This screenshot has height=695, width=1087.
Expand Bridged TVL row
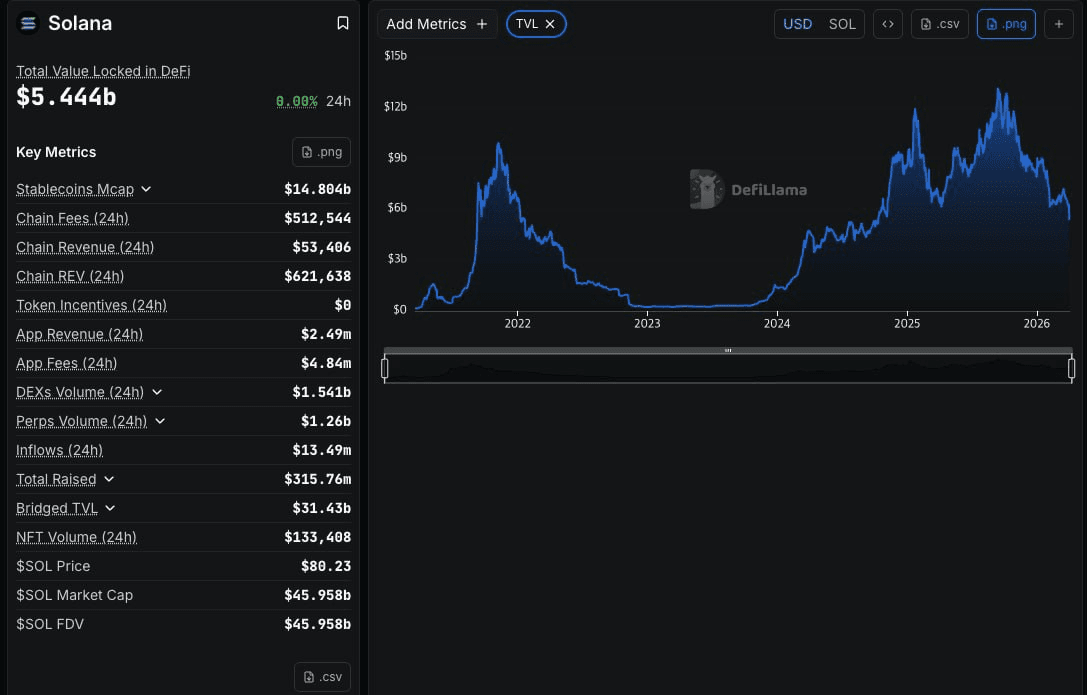click(110, 508)
